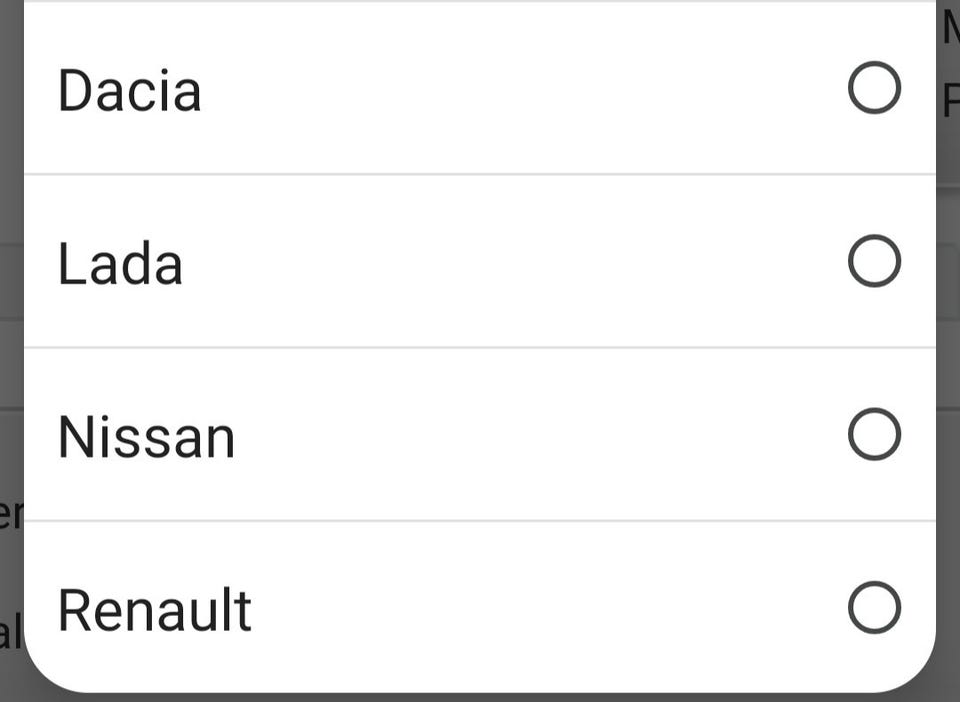Click the Dacia text label
Screen dimensions: 960x702
pyautogui.click(x=130, y=90)
